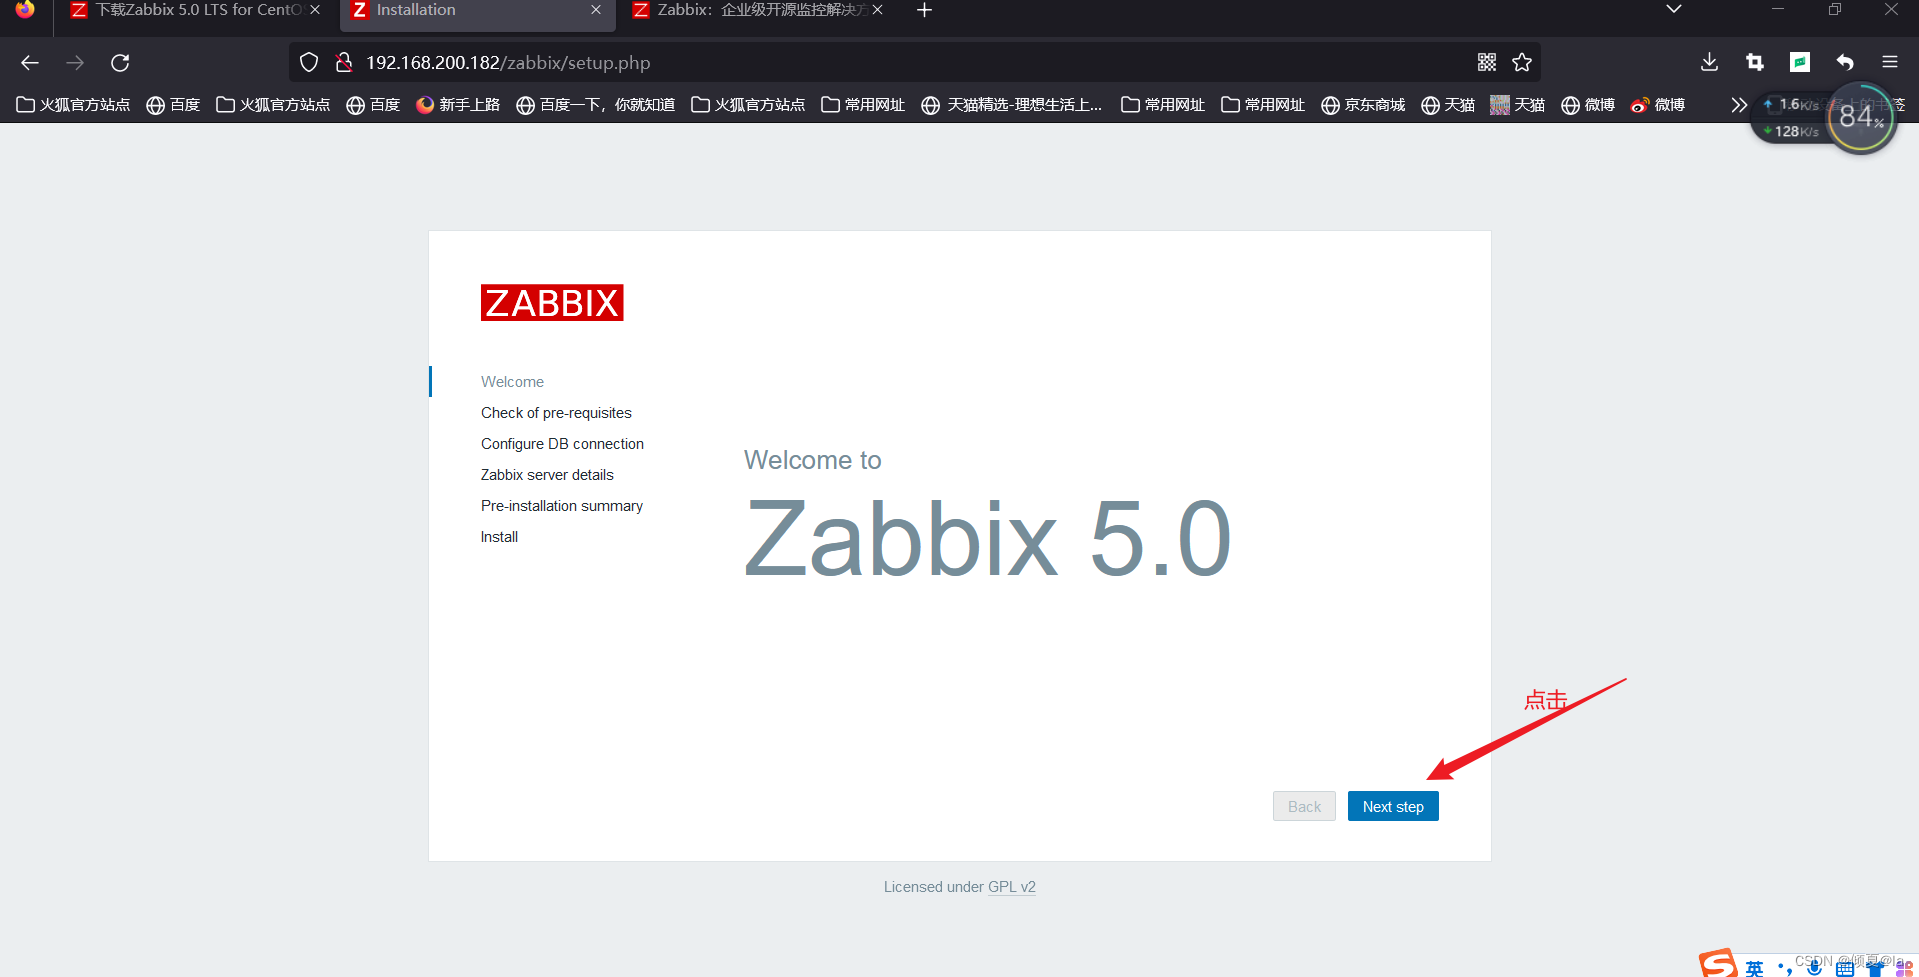Click the tracking protection shield icon

pyautogui.click(x=309, y=62)
